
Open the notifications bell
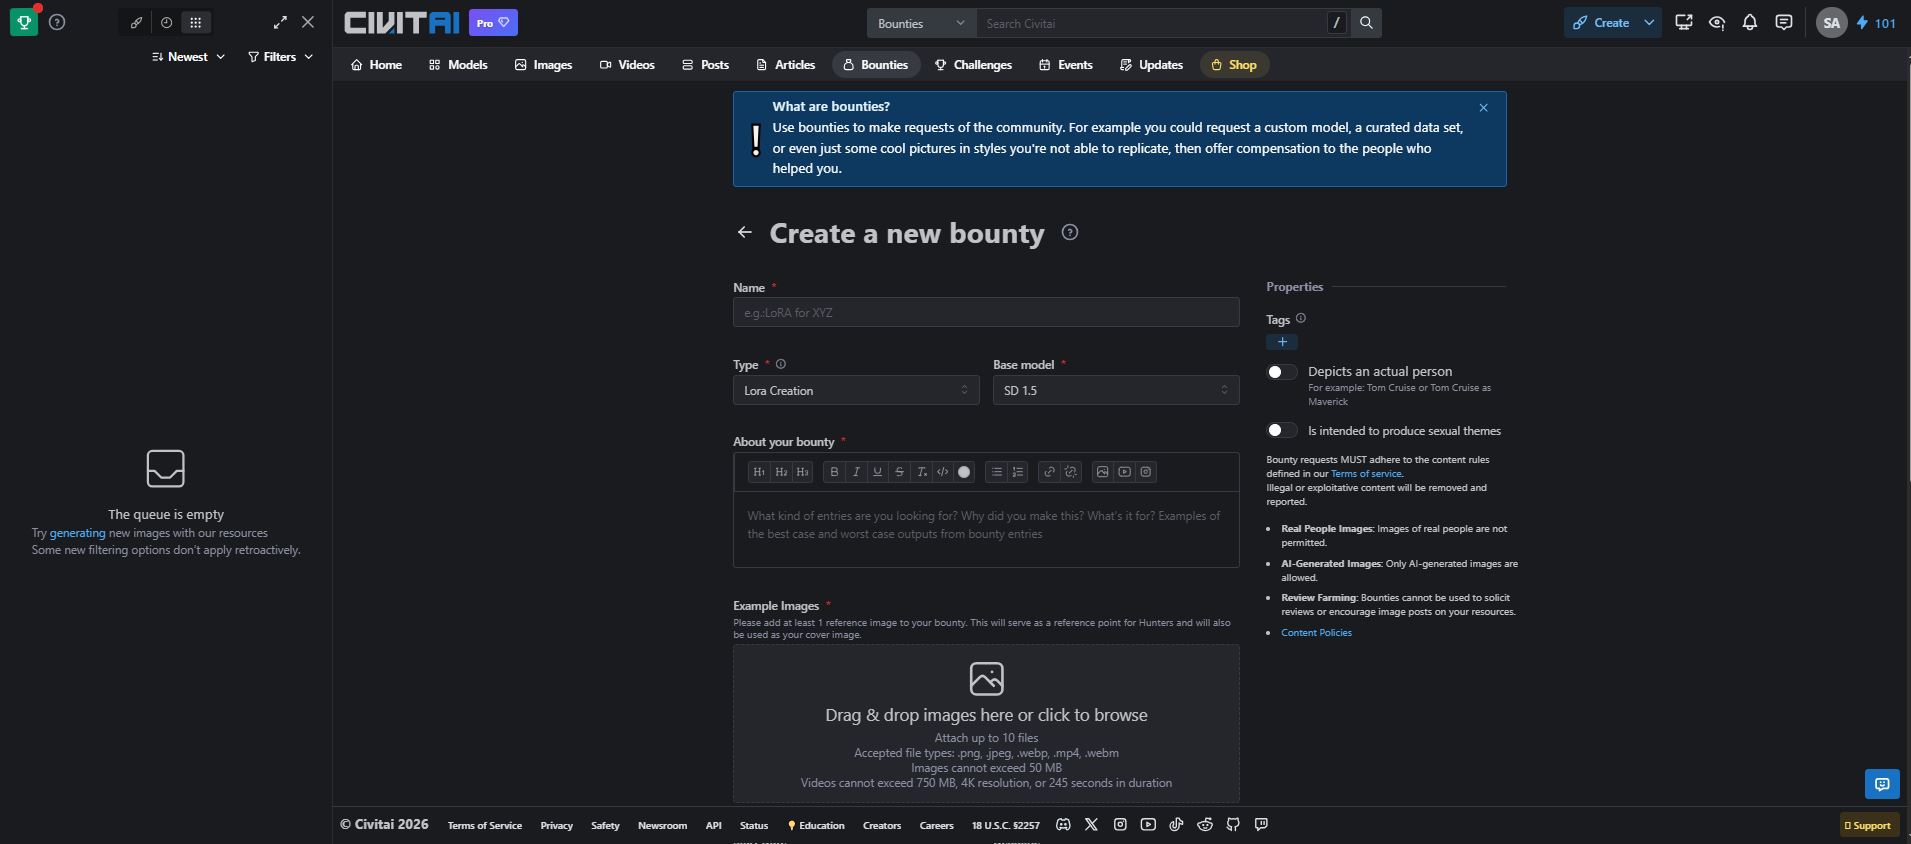click(1750, 22)
